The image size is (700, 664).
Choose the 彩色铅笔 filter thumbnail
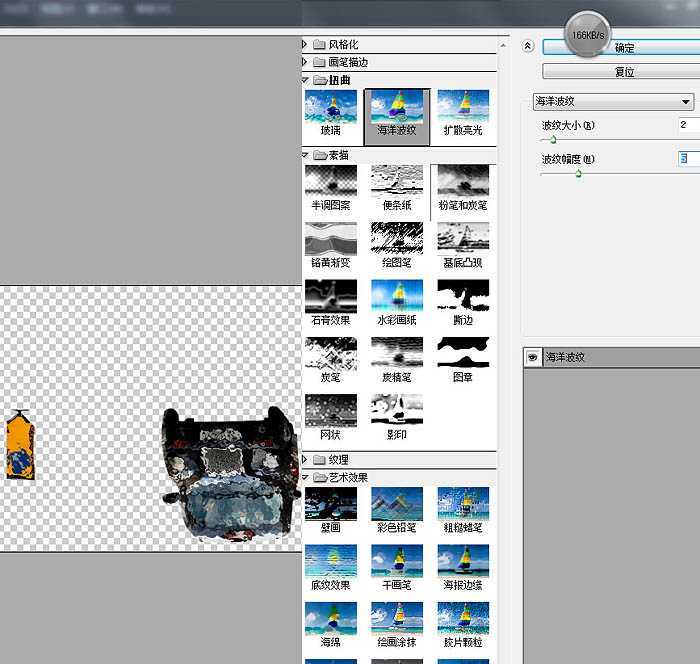coord(397,504)
